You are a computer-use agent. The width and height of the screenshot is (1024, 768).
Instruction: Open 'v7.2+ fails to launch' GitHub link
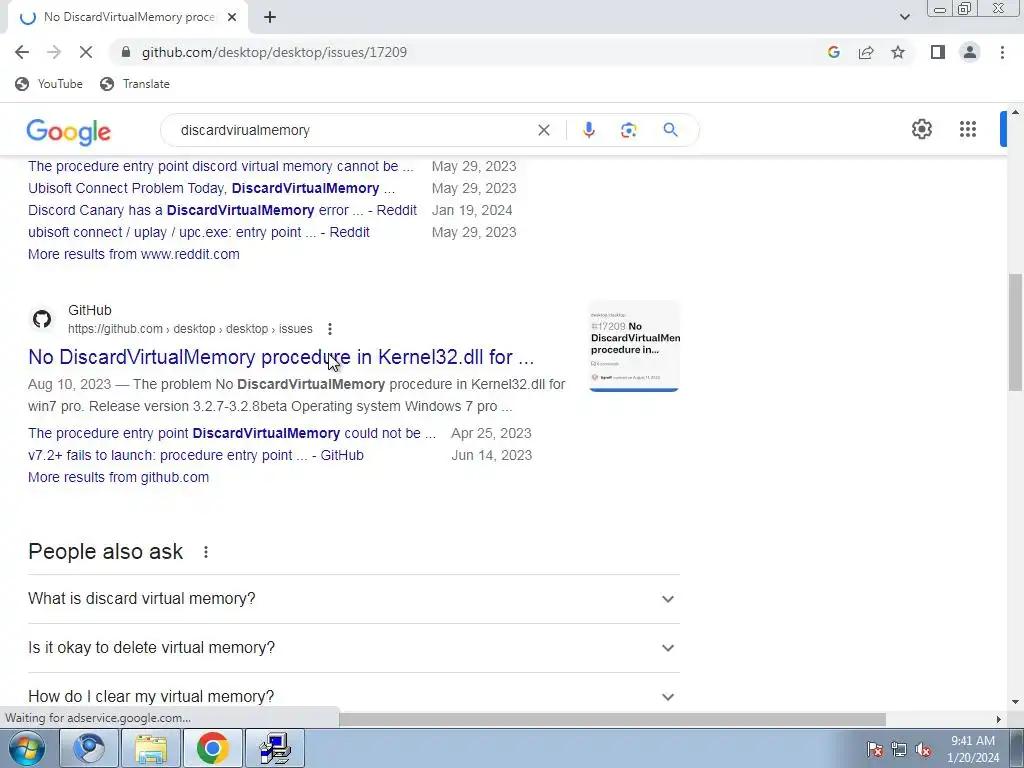click(196, 455)
